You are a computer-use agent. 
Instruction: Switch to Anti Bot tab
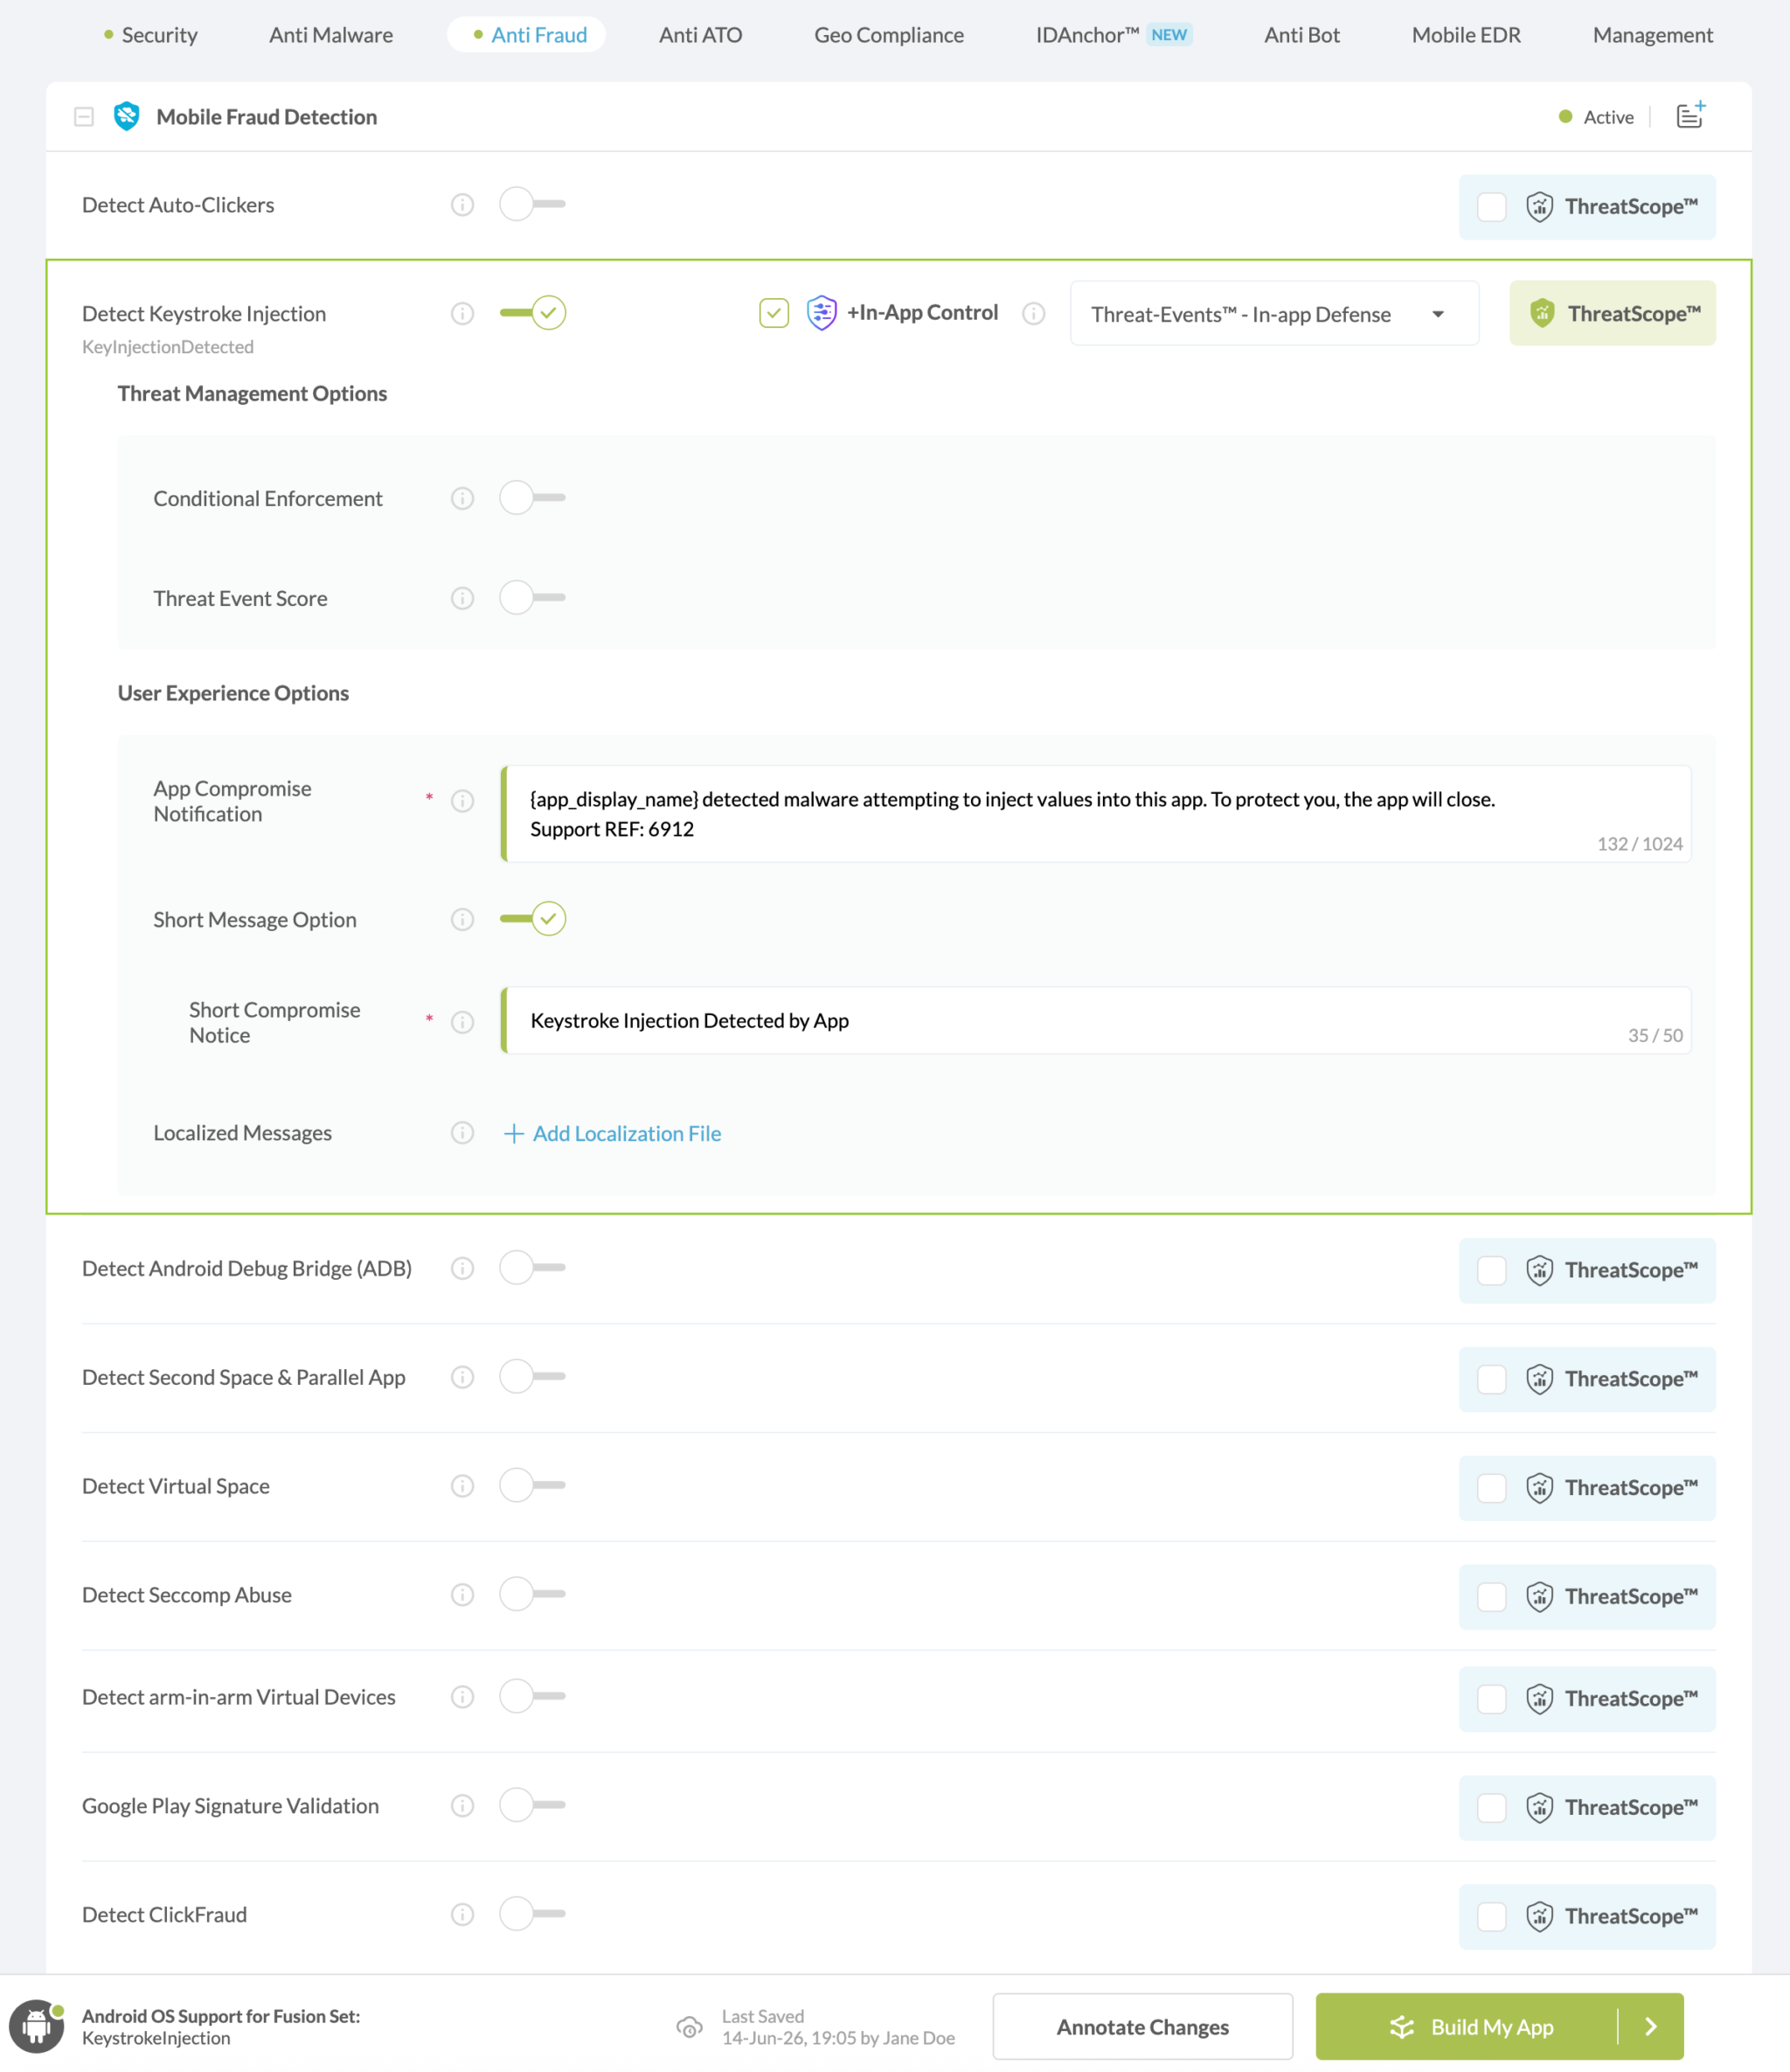coord(1302,35)
